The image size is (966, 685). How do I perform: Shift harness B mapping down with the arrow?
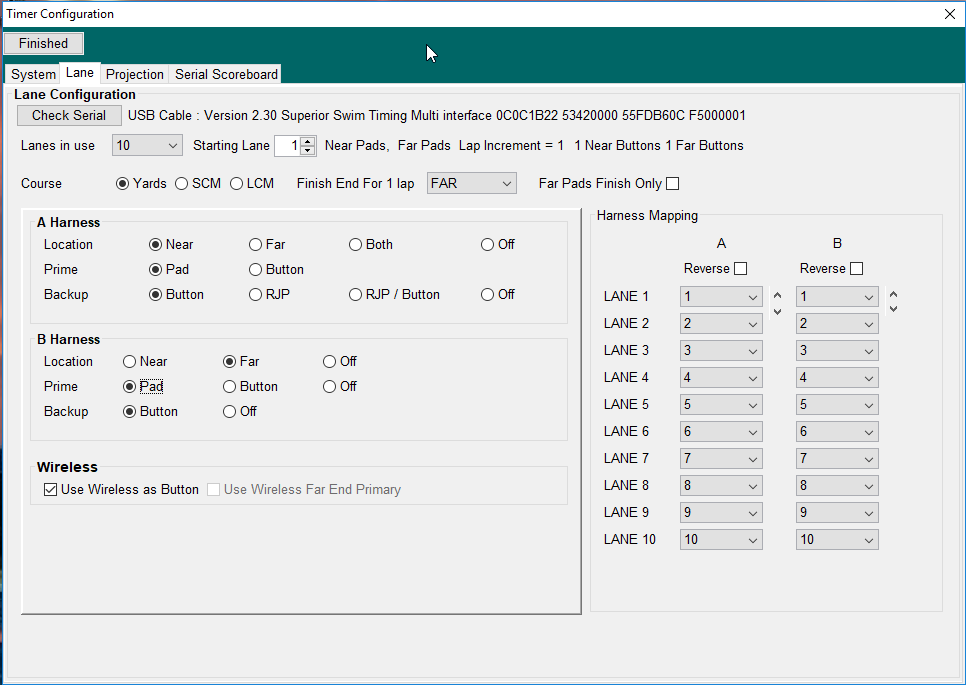point(893,309)
